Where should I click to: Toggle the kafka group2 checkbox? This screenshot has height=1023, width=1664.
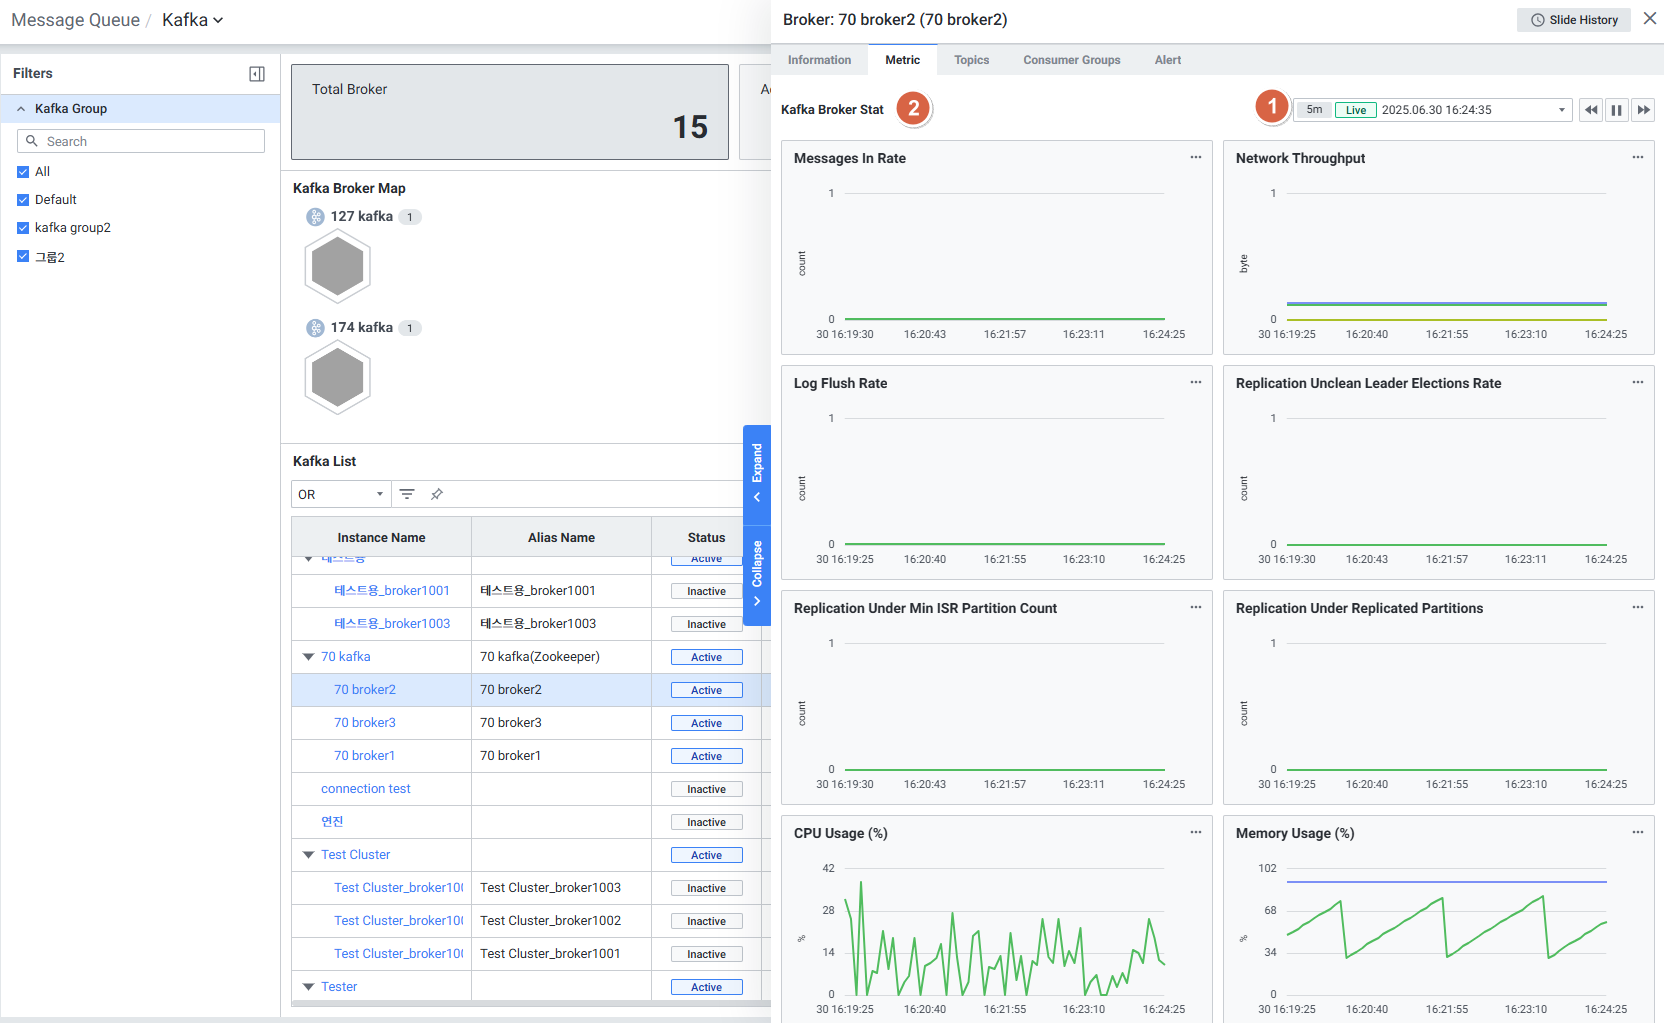[23, 228]
